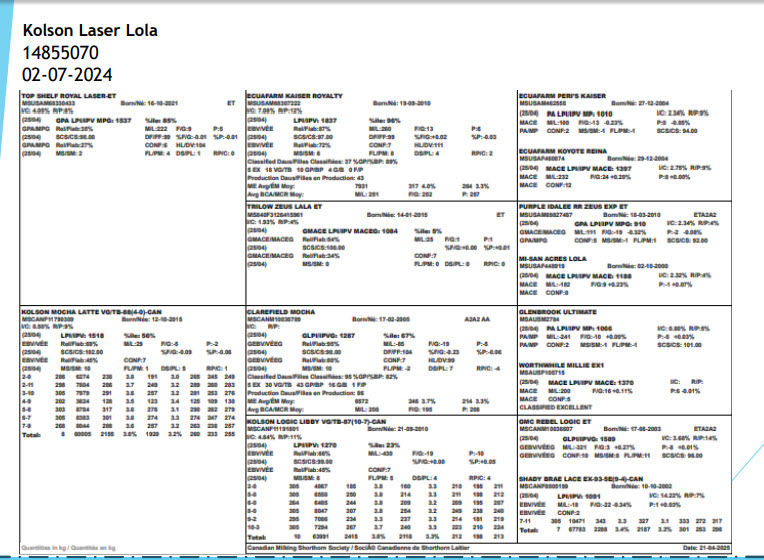Select the 'GLPI/IPVG: 1589' value

(589, 439)
